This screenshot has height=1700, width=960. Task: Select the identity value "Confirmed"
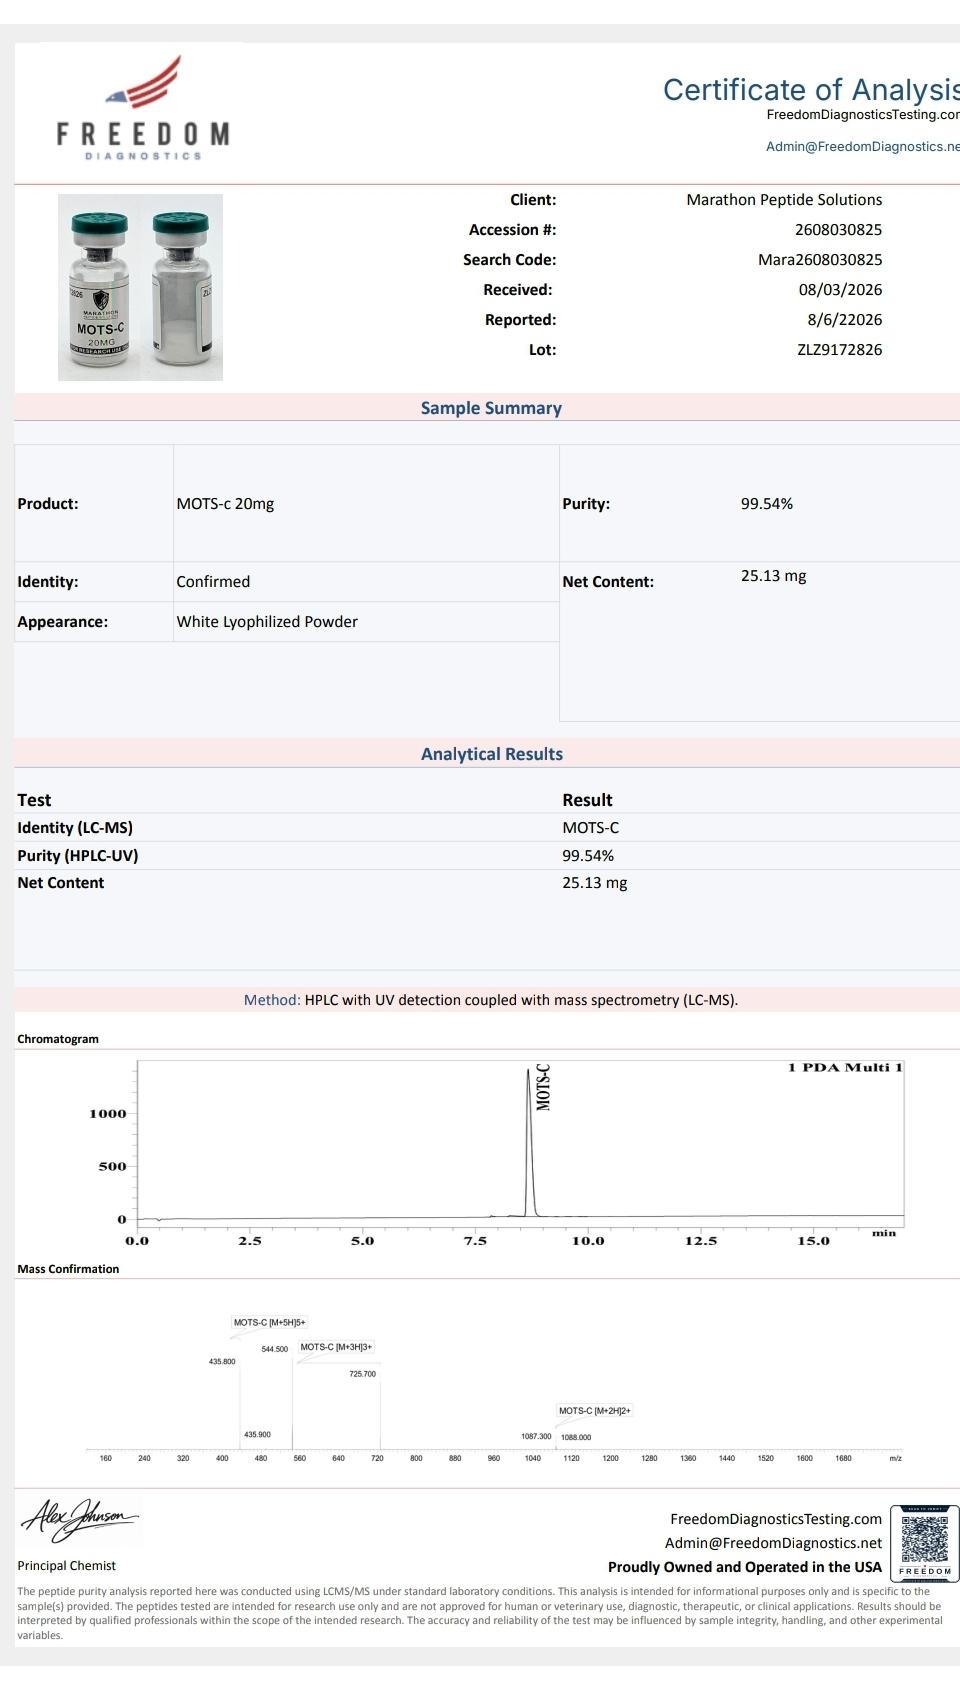(213, 582)
